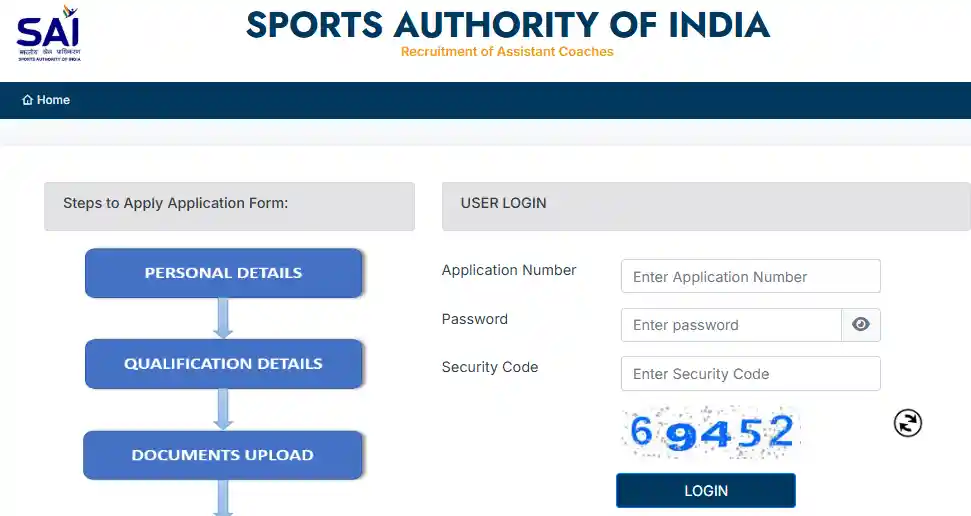Click the Home house icon

pos(28,100)
